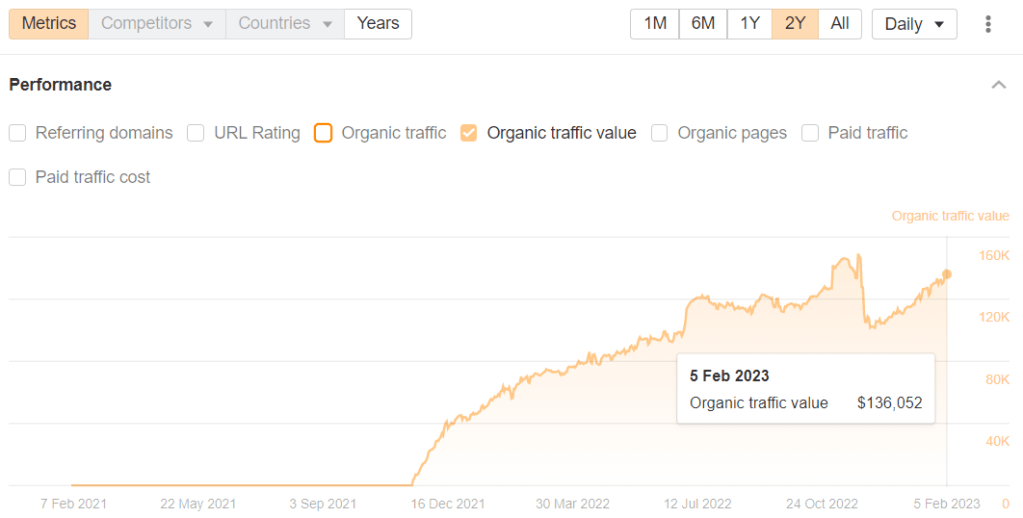Viewport: 1023px width, 518px height.
Task: Toggle the Organic traffic checkbox
Action: [x=323, y=133]
